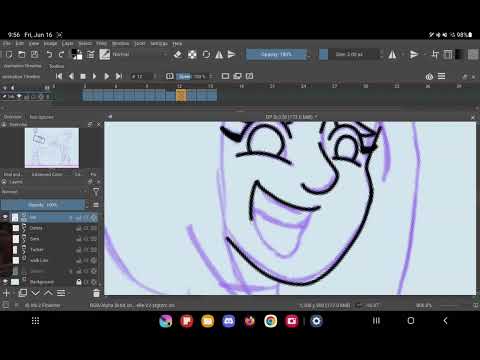Redo the last action
Image resolution: width=480 pixels, height=360 pixels.
(x=61, y=54)
